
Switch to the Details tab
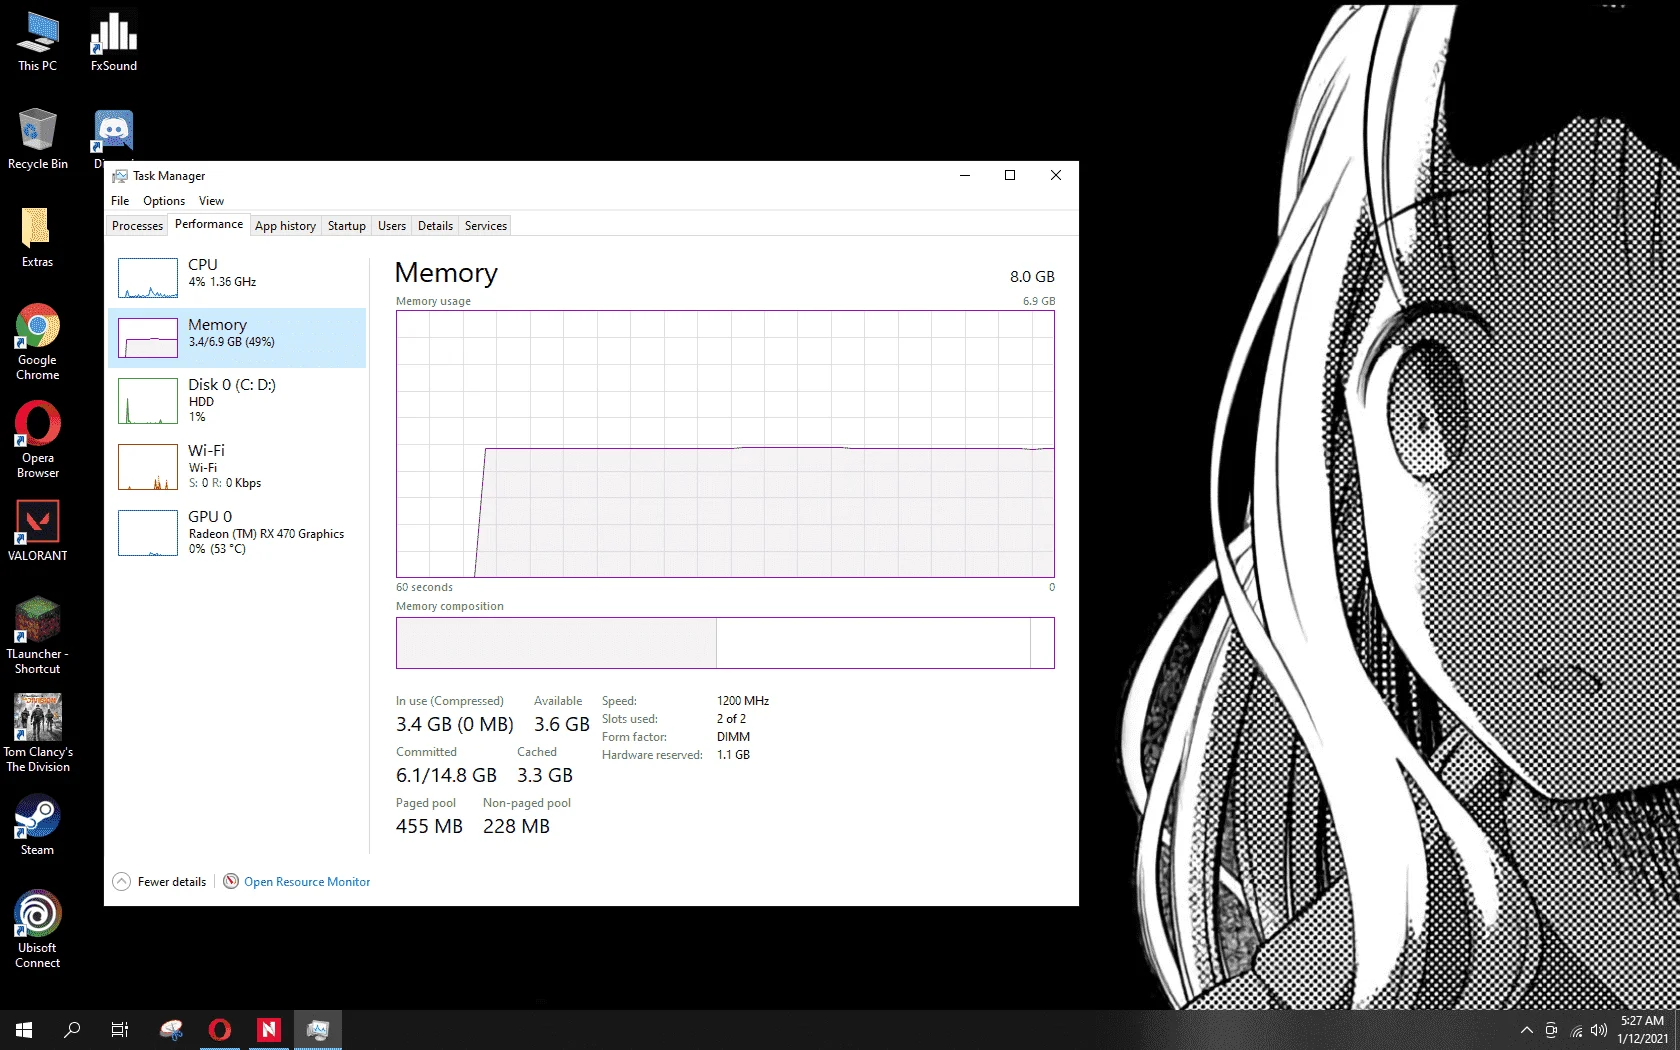click(435, 226)
